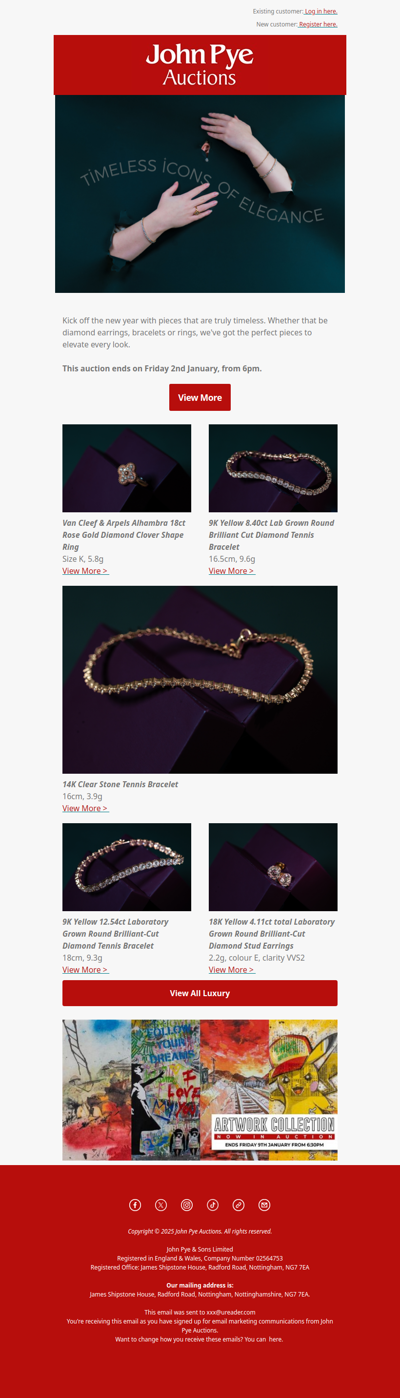View More link under 14K Clear Stone Bracelet
The image size is (400, 1398).
(x=86, y=808)
